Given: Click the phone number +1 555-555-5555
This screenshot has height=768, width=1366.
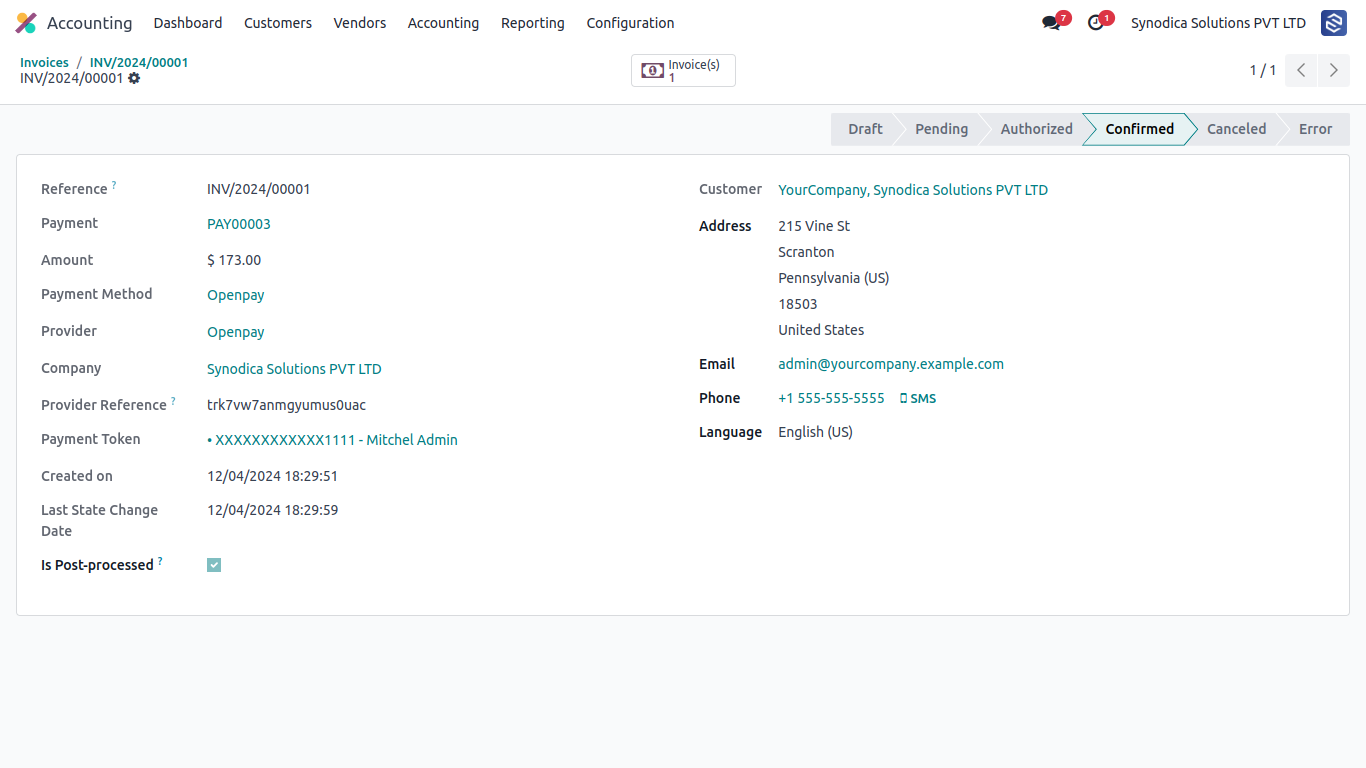Looking at the screenshot, I should (x=831, y=398).
